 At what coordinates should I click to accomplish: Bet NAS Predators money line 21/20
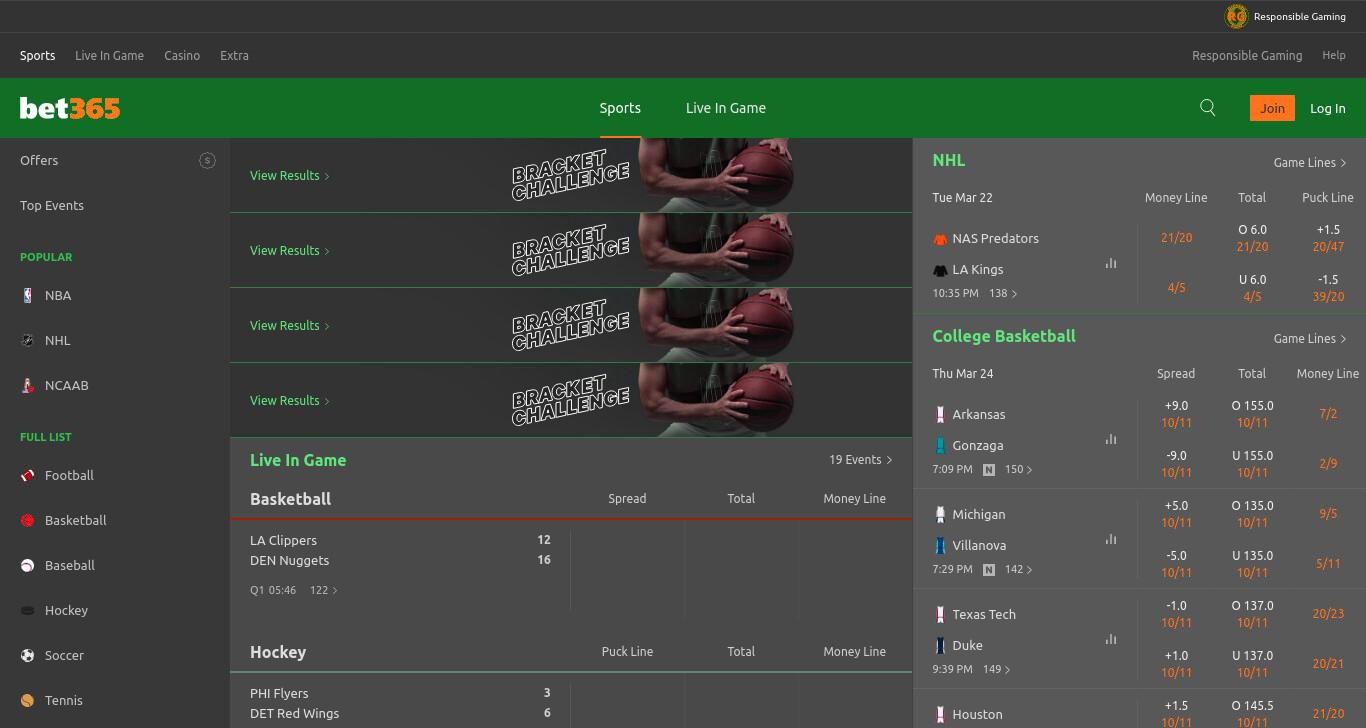click(1176, 238)
